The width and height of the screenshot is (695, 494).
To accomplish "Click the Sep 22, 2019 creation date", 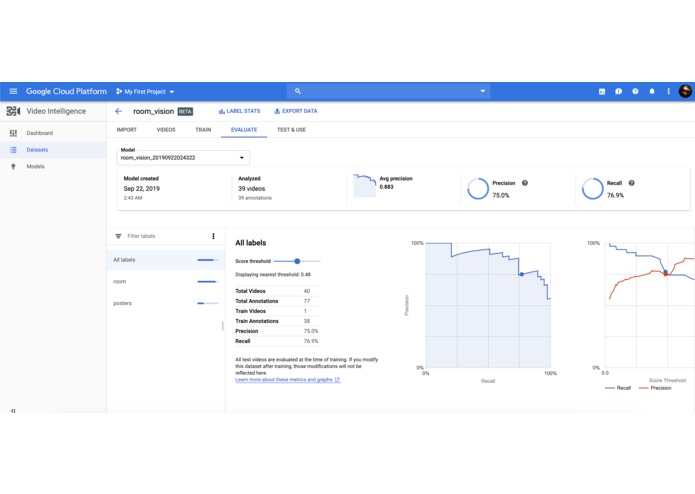I will click(142, 189).
